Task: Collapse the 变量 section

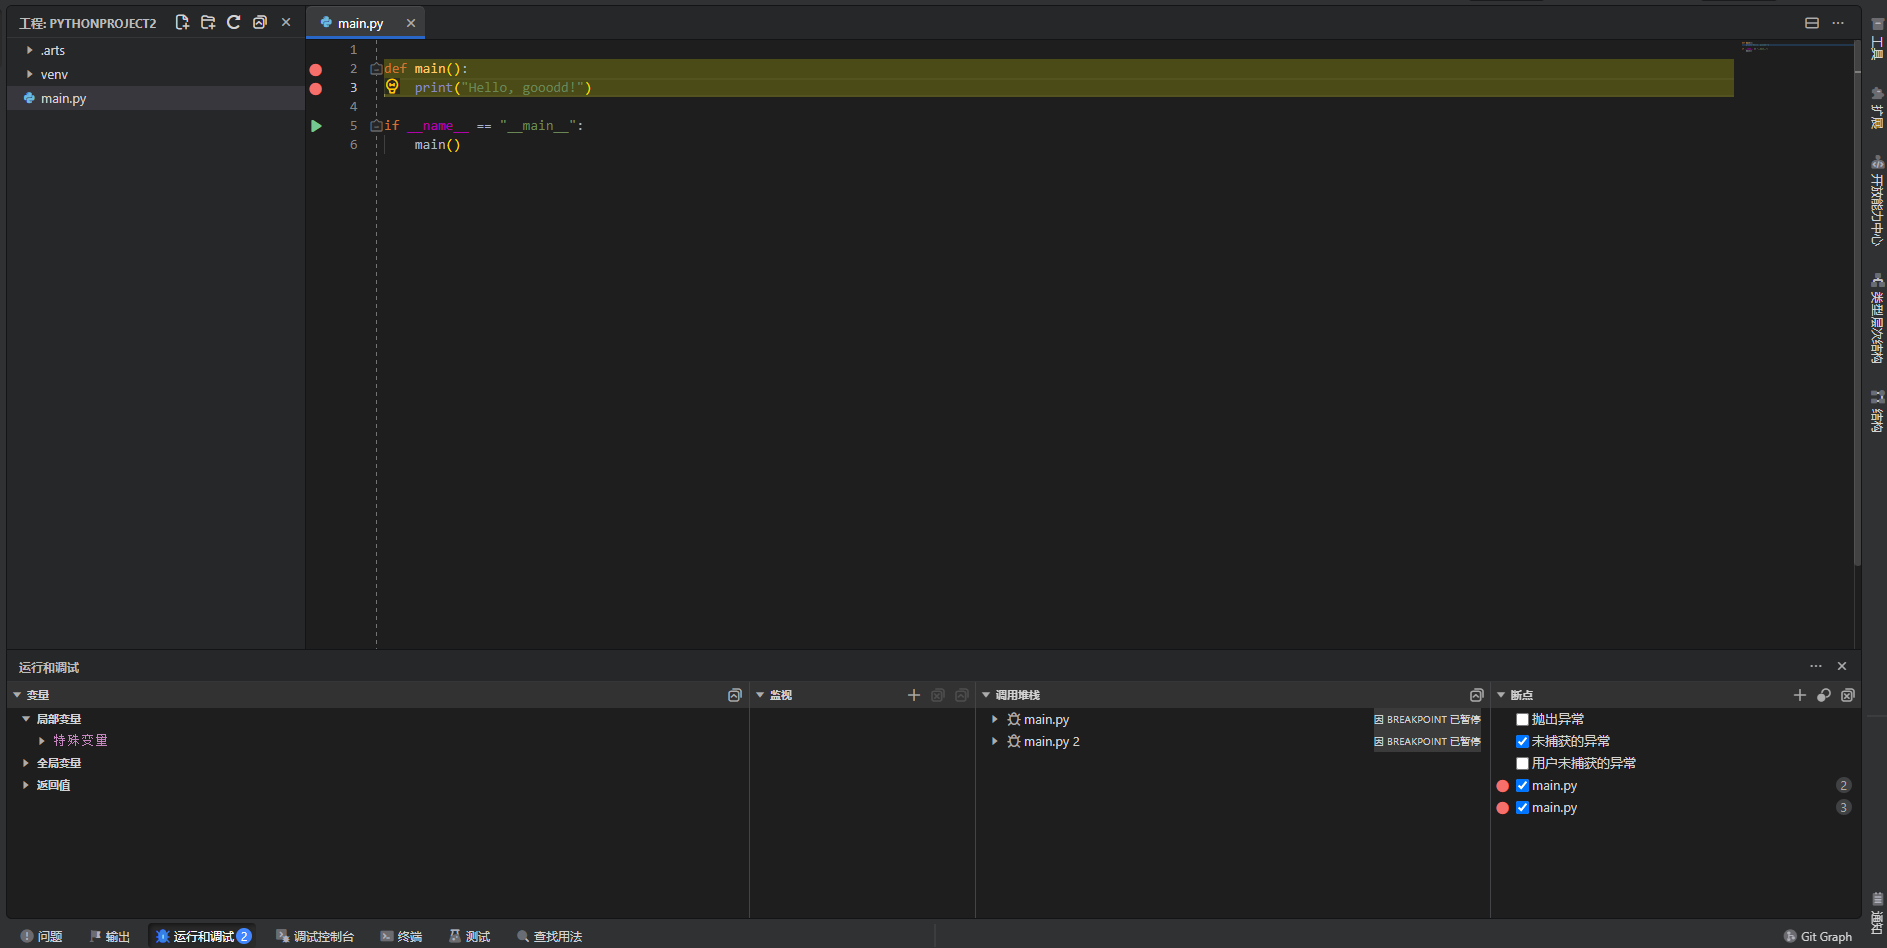Action: pos(17,695)
